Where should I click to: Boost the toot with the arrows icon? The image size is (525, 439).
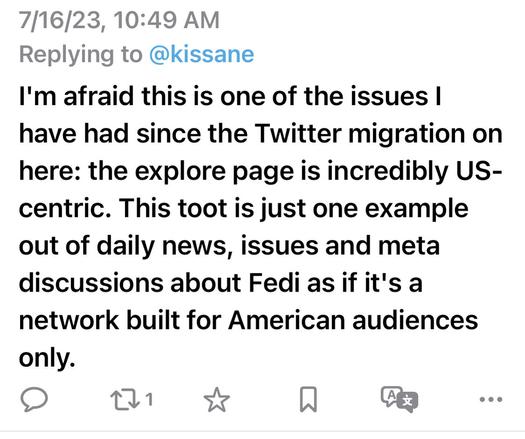tap(125, 399)
